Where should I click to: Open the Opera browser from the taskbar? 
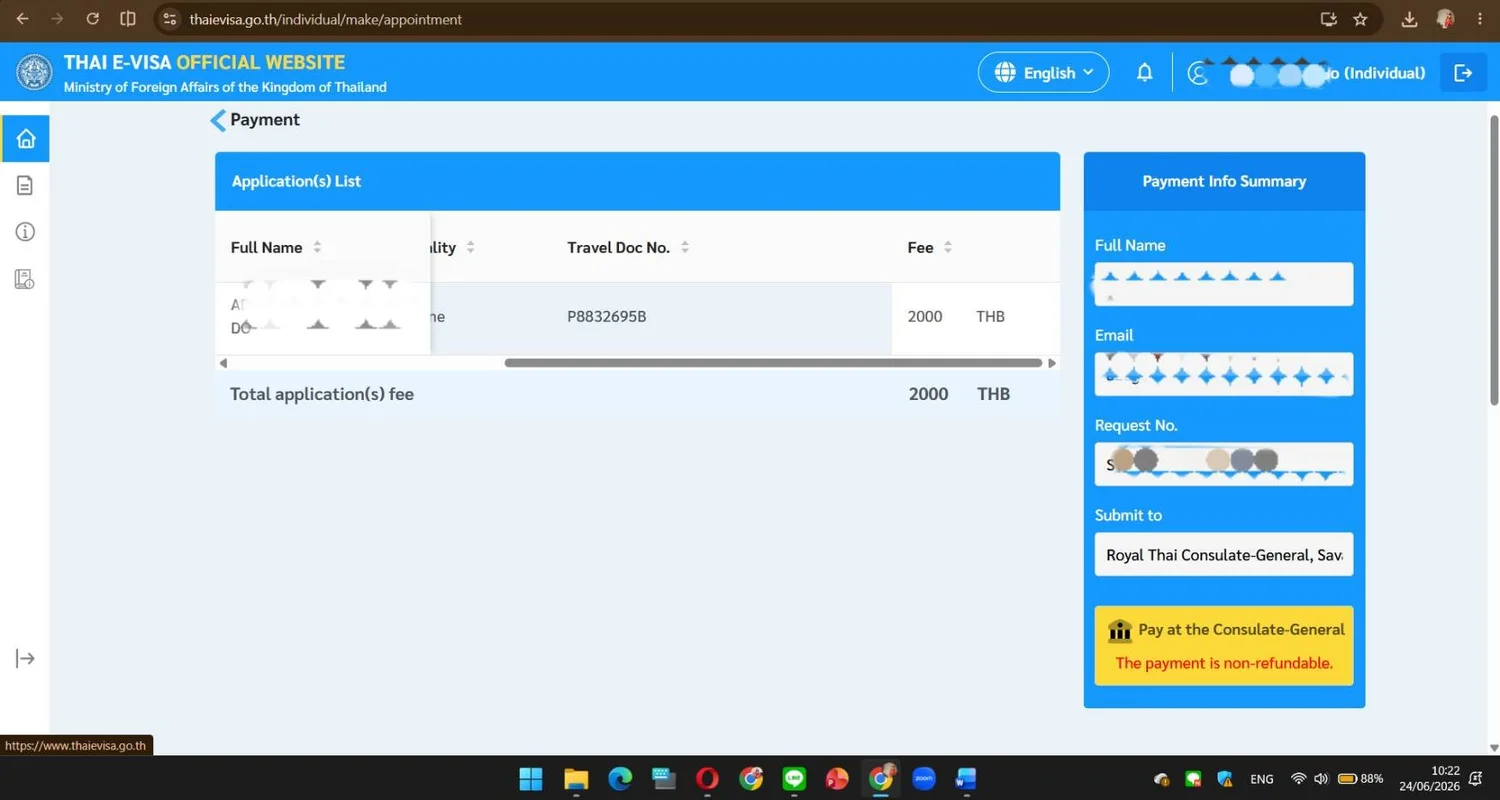707,779
